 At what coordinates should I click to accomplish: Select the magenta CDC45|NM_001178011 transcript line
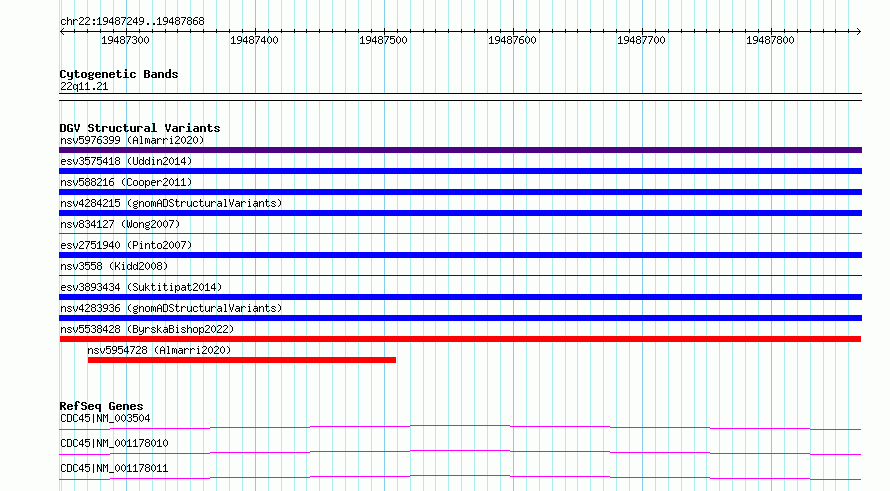pos(460,477)
